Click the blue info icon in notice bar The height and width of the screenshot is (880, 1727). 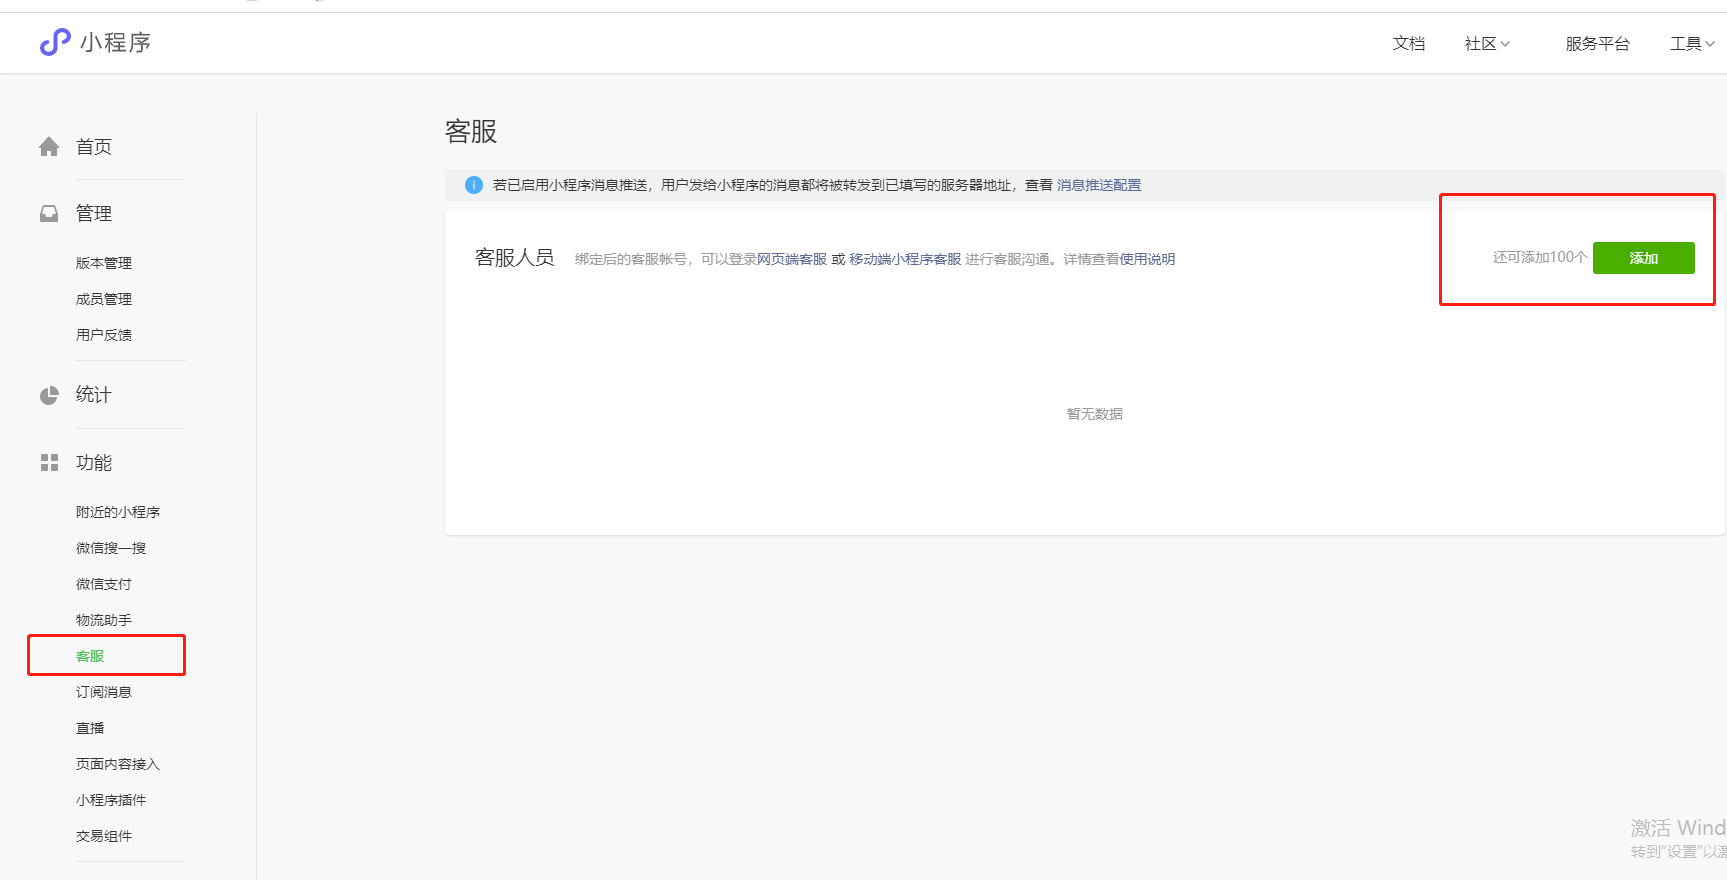pos(474,185)
